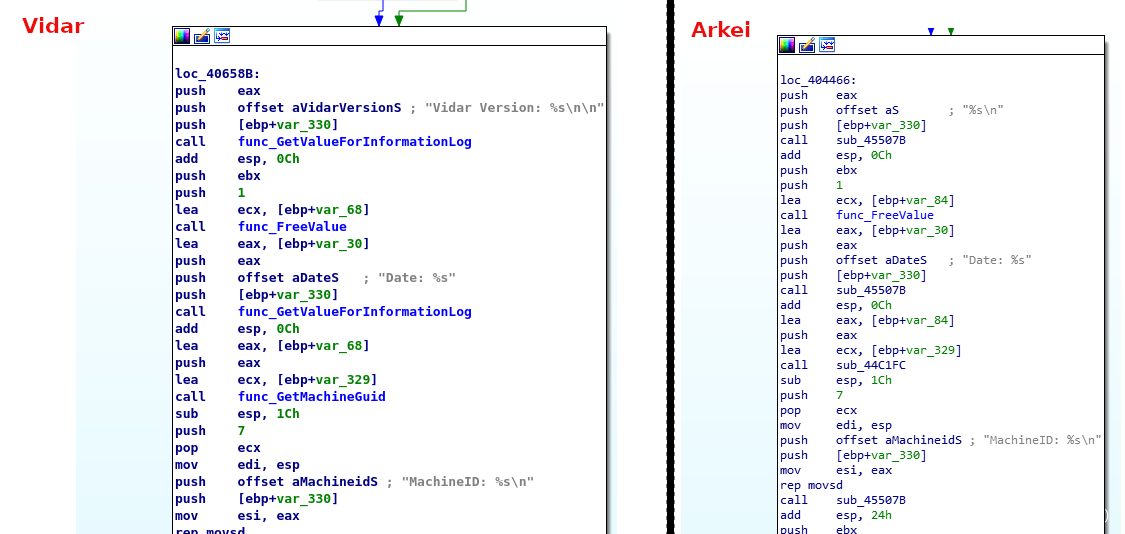Click the green edge arrowhead above the Vidar node

click(x=399, y=20)
